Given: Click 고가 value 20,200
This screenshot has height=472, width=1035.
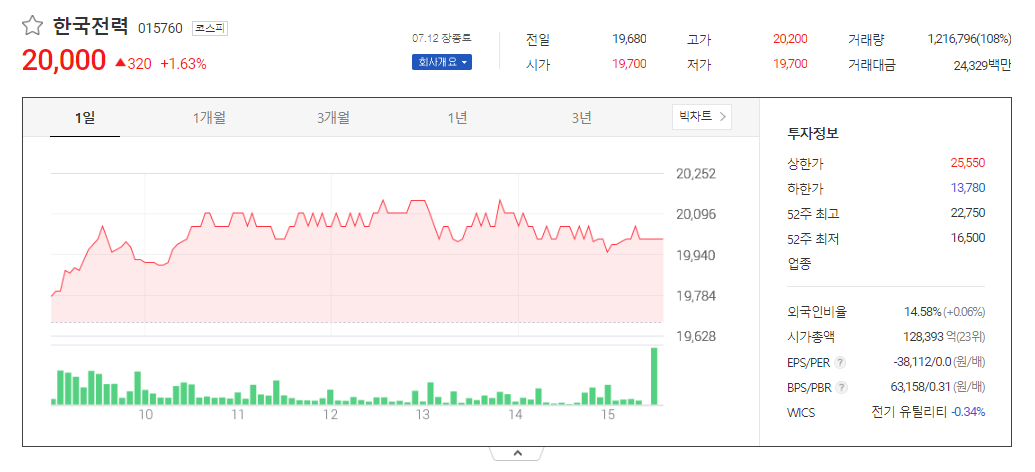Looking at the screenshot, I should [790, 39].
